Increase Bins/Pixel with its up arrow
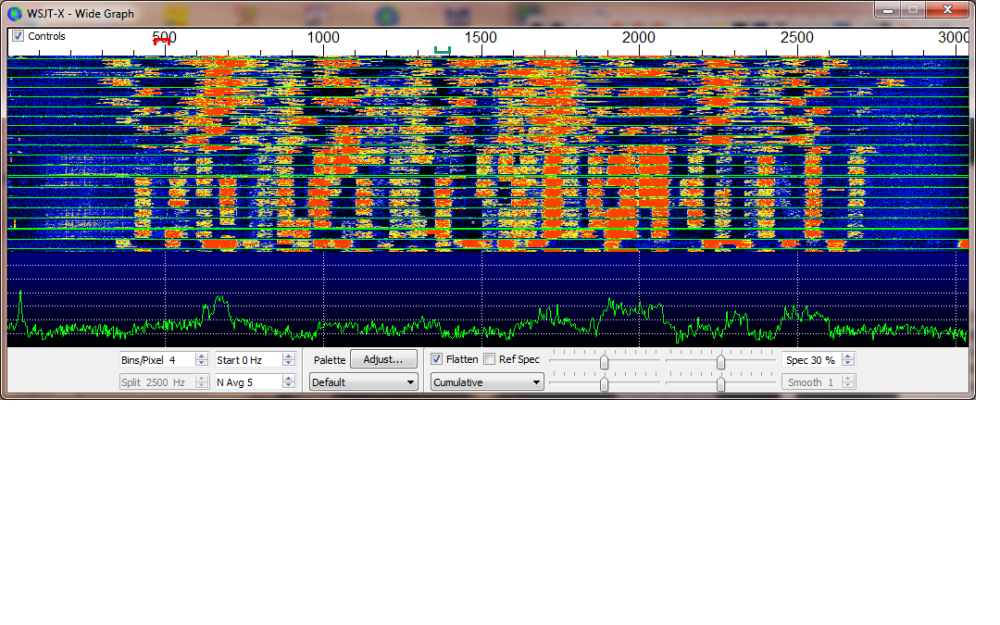The height and width of the screenshot is (625, 1000). pos(202,357)
